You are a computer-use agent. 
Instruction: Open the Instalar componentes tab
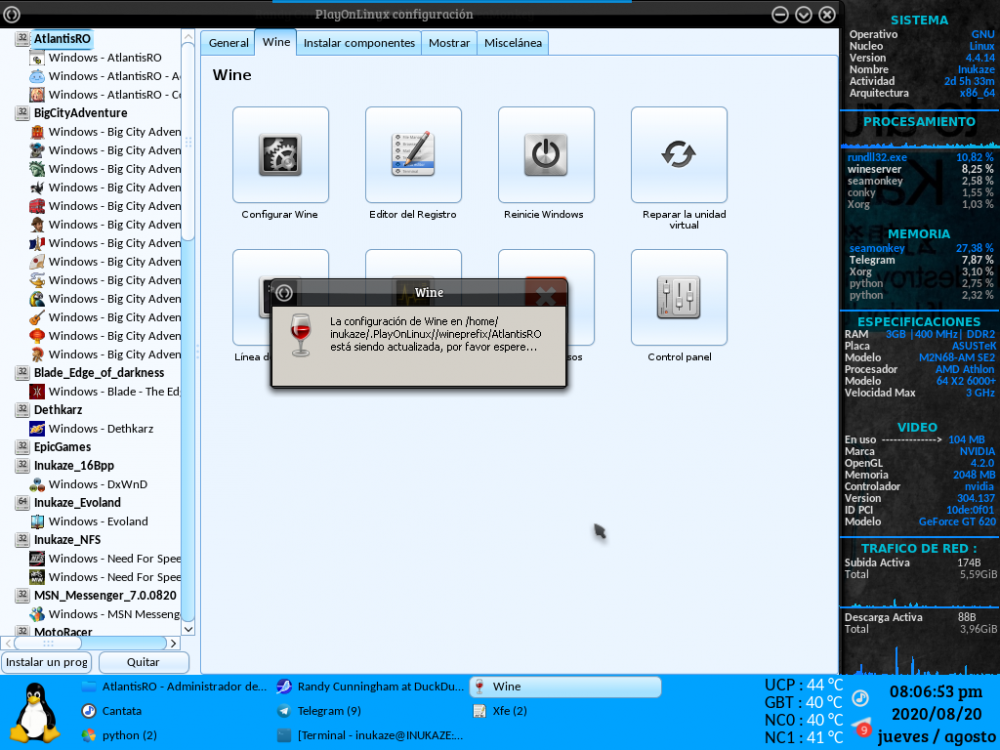[x=359, y=43]
